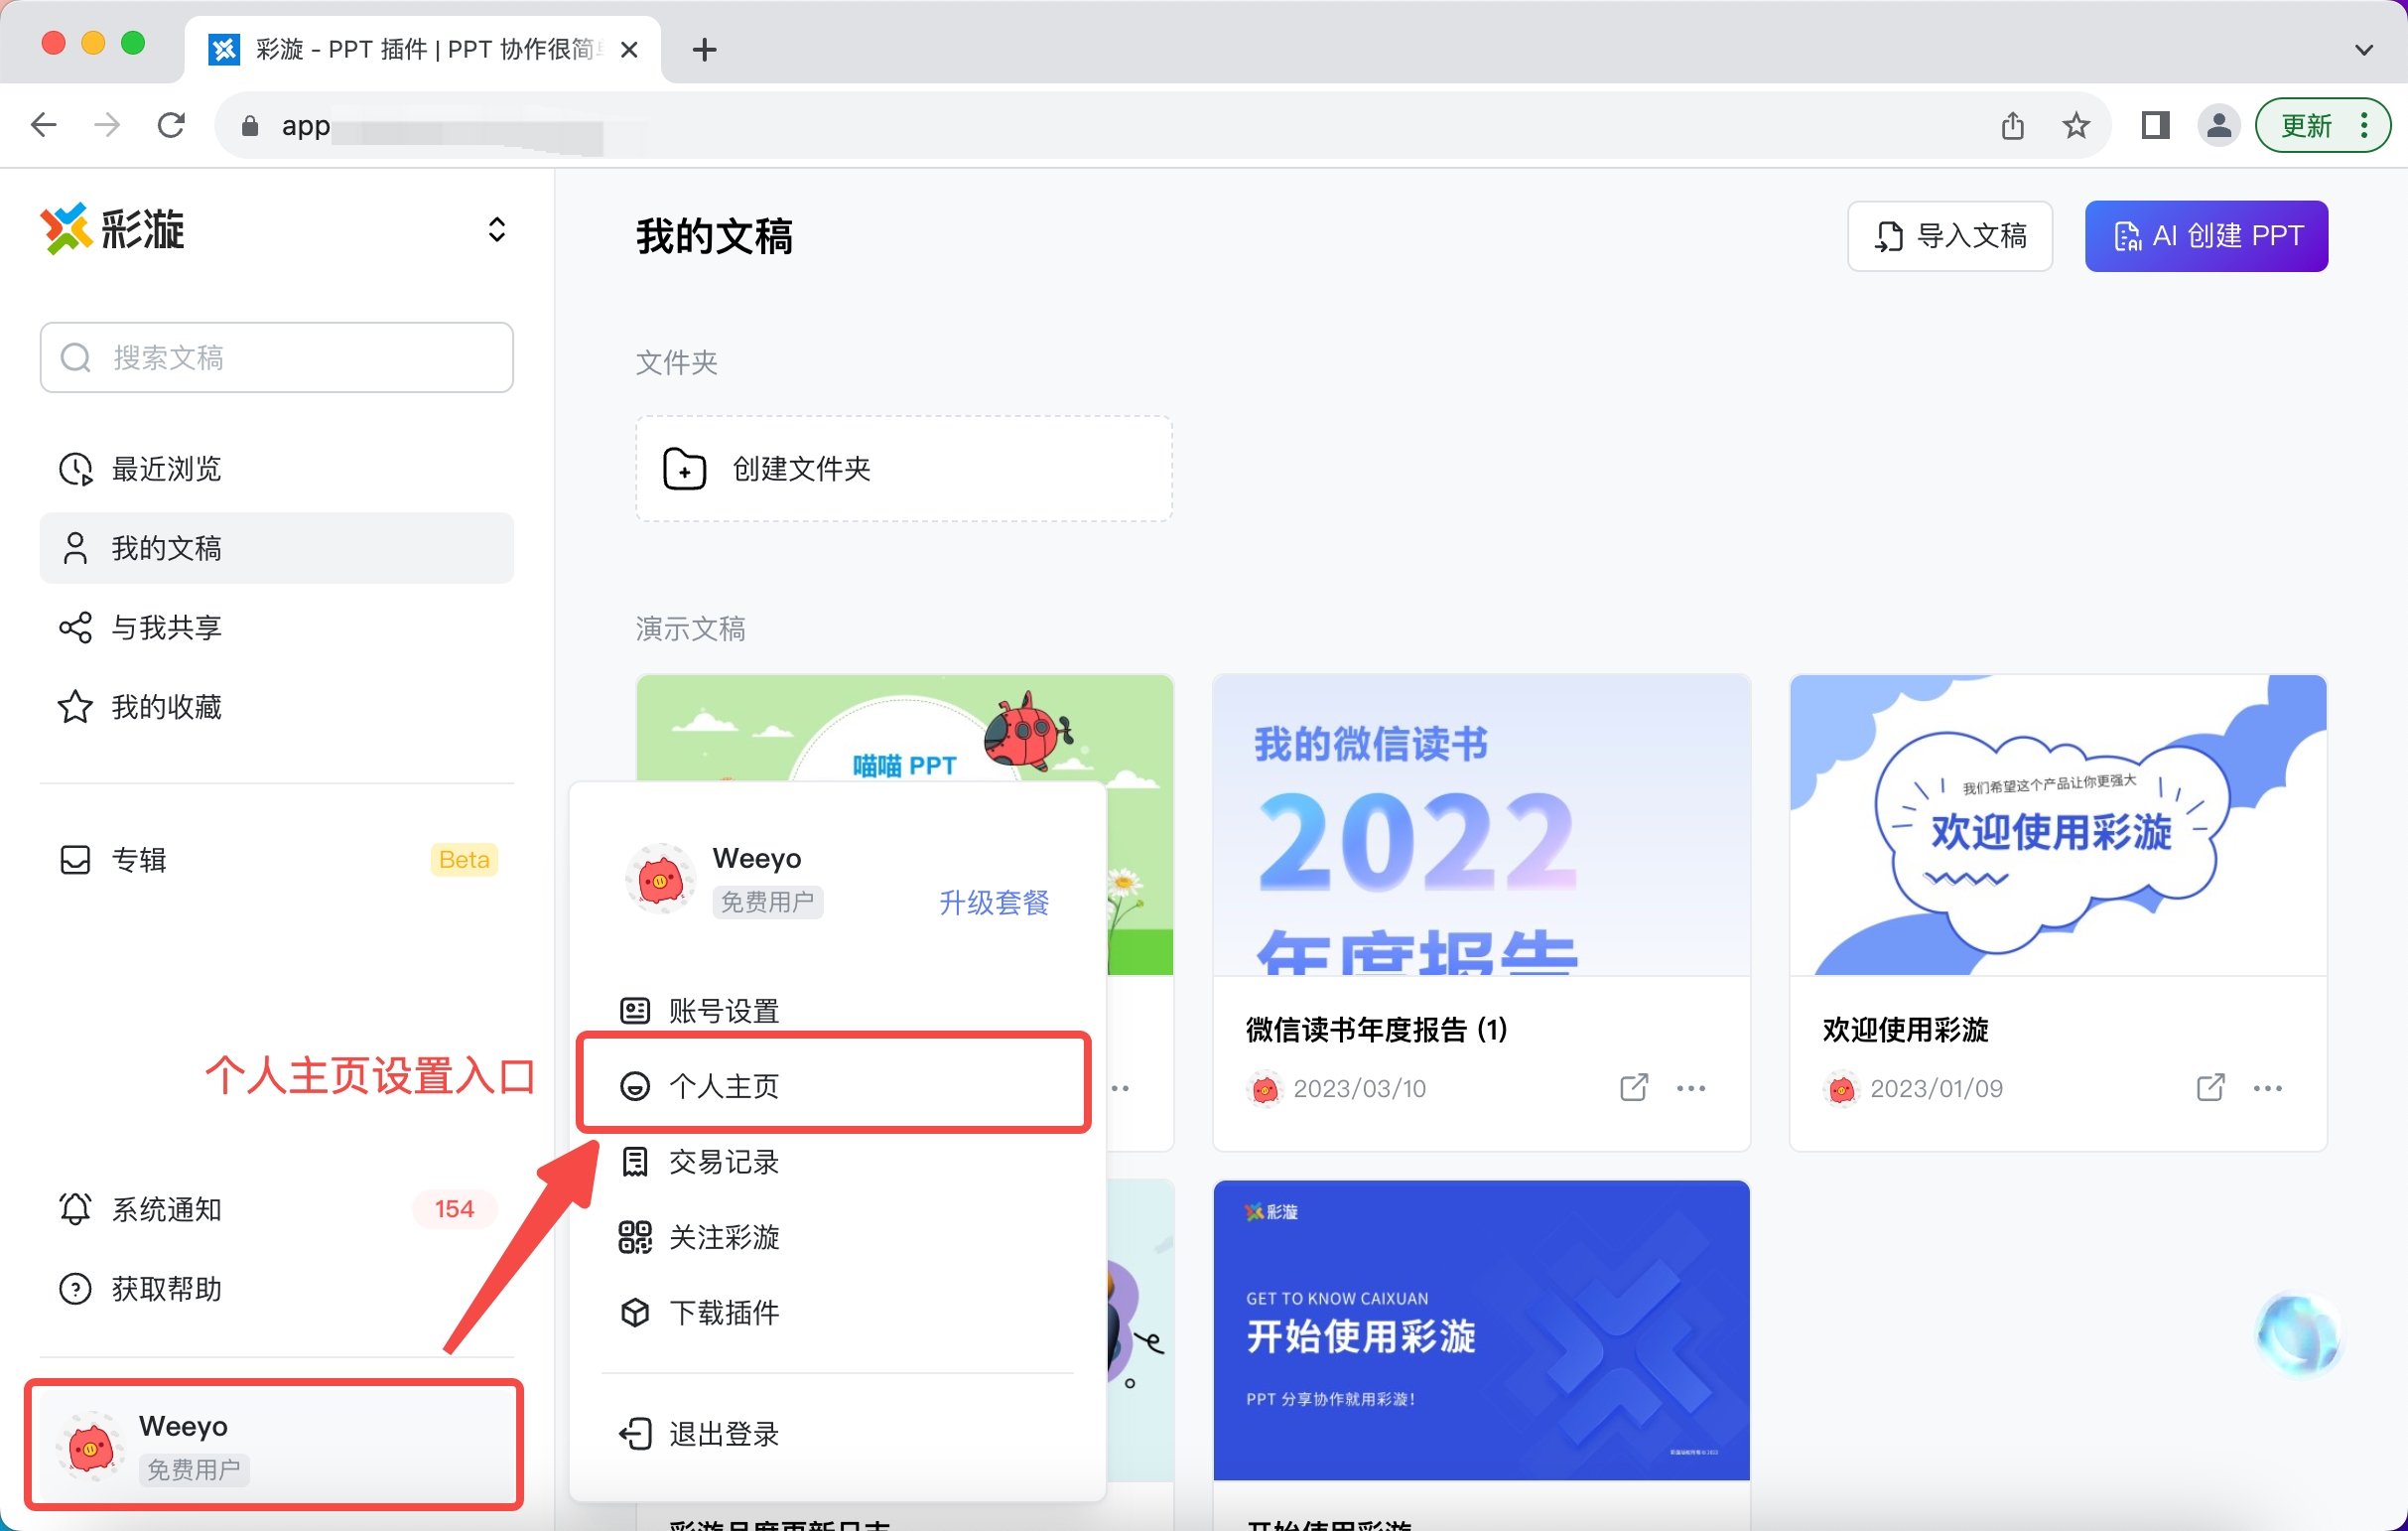Click the 与我共享 share nodes icon
The image size is (2408, 1531).
(75, 627)
